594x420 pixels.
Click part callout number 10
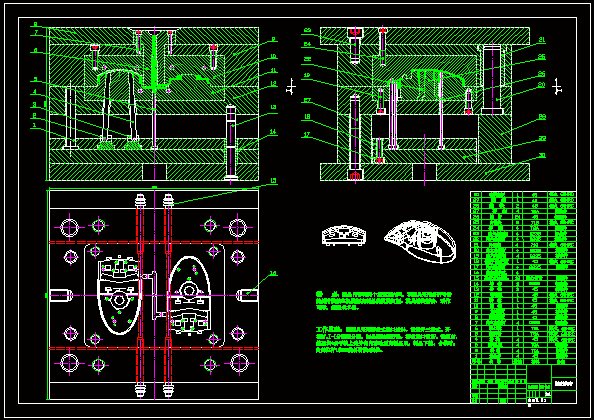point(273,57)
